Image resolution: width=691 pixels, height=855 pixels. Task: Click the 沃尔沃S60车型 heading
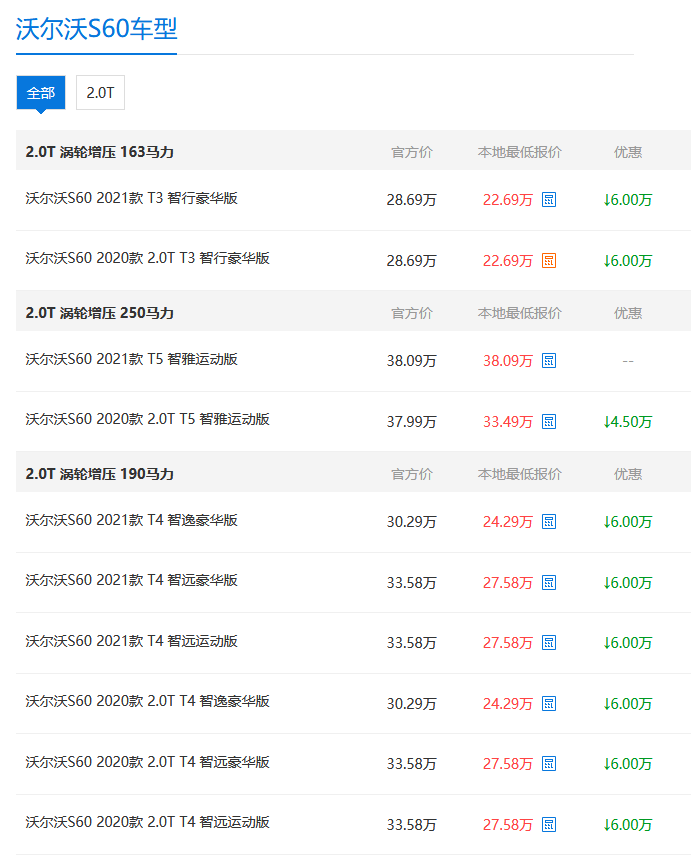coord(96,29)
